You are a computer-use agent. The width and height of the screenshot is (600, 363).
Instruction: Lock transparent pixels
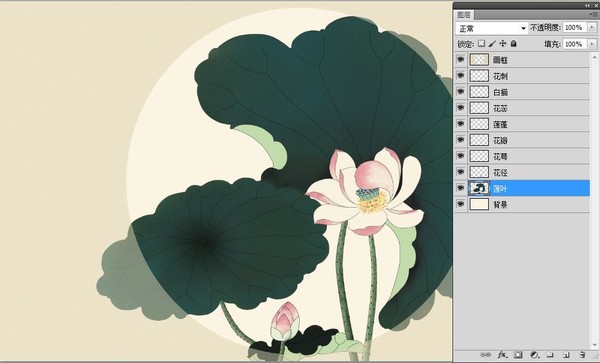pos(481,44)
